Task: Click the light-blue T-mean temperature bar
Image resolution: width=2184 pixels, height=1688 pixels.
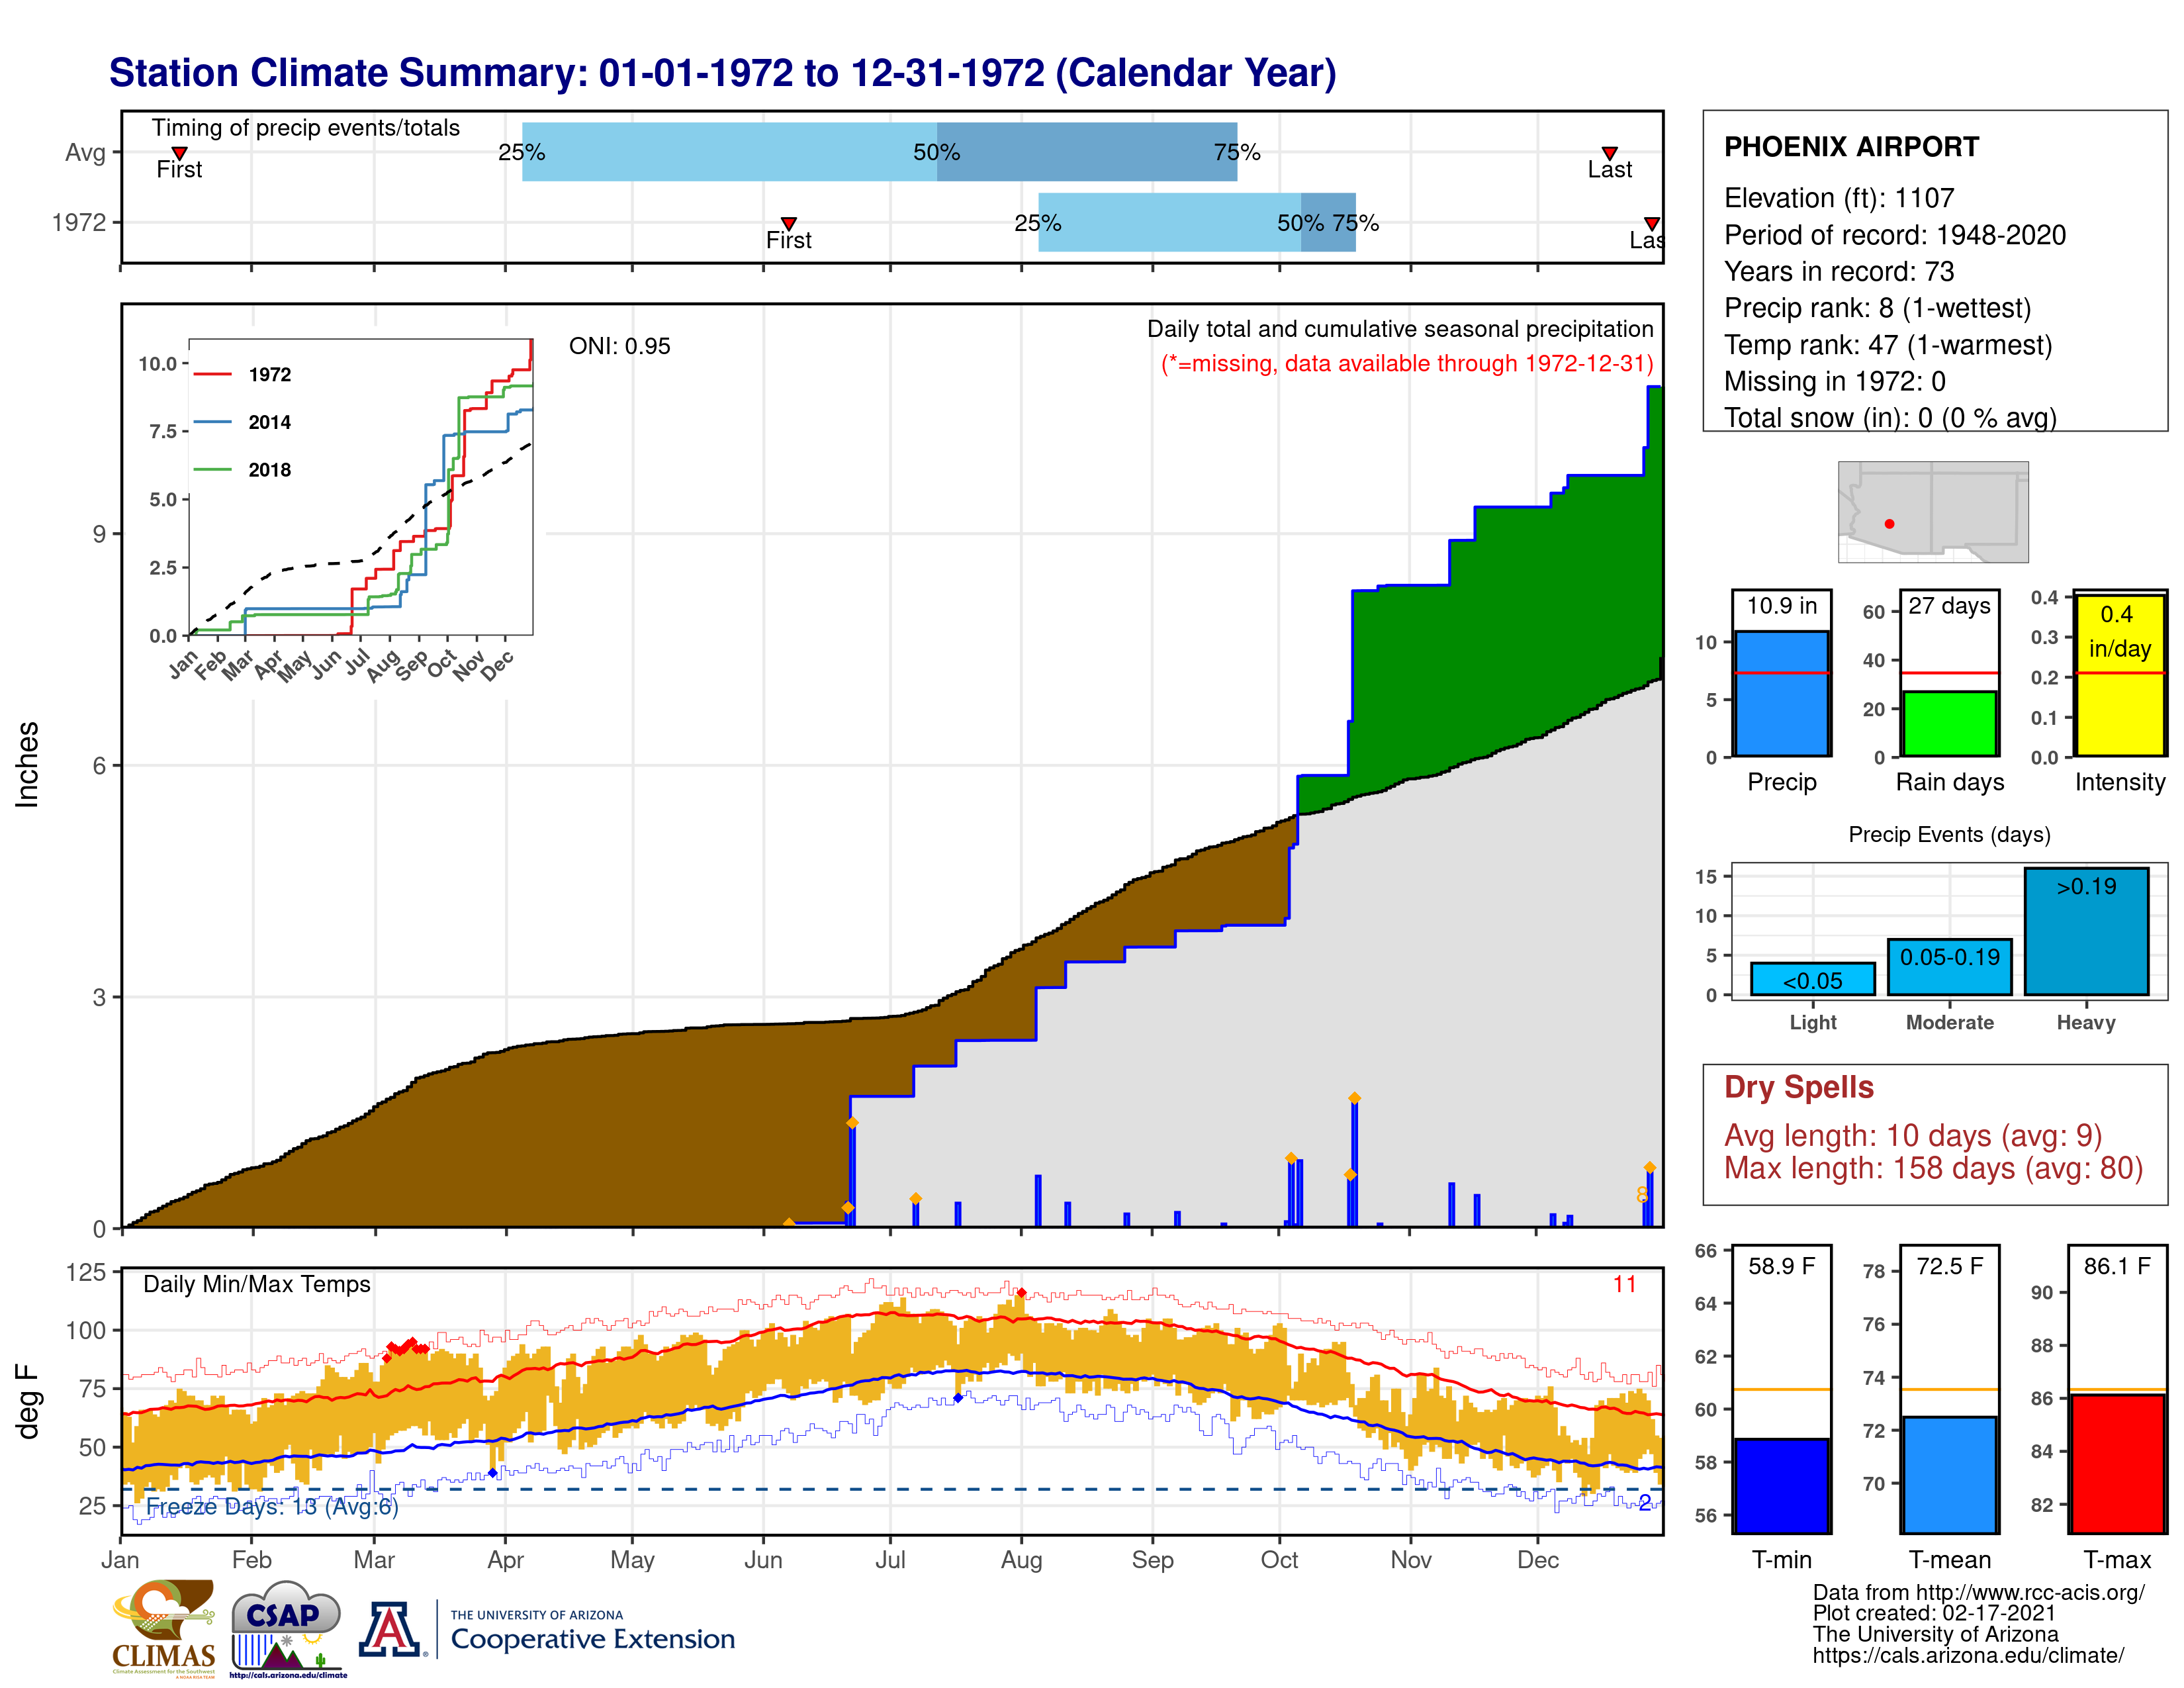Action: 1950,1475
